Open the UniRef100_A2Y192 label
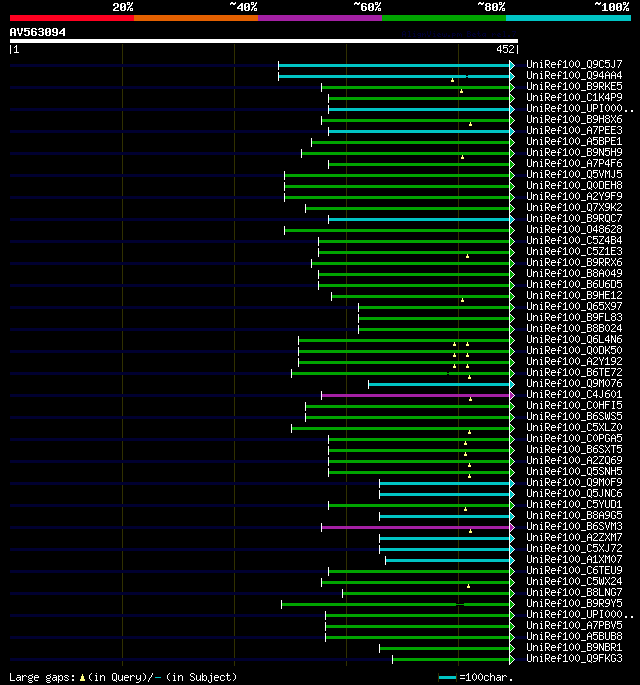640x685 pixels. coord(574,361)
